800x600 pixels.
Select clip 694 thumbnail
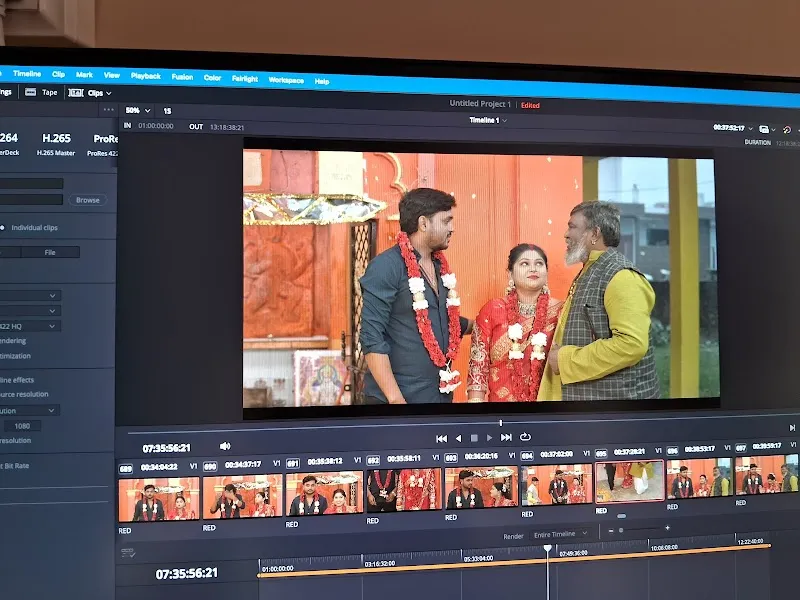point(556,484)
